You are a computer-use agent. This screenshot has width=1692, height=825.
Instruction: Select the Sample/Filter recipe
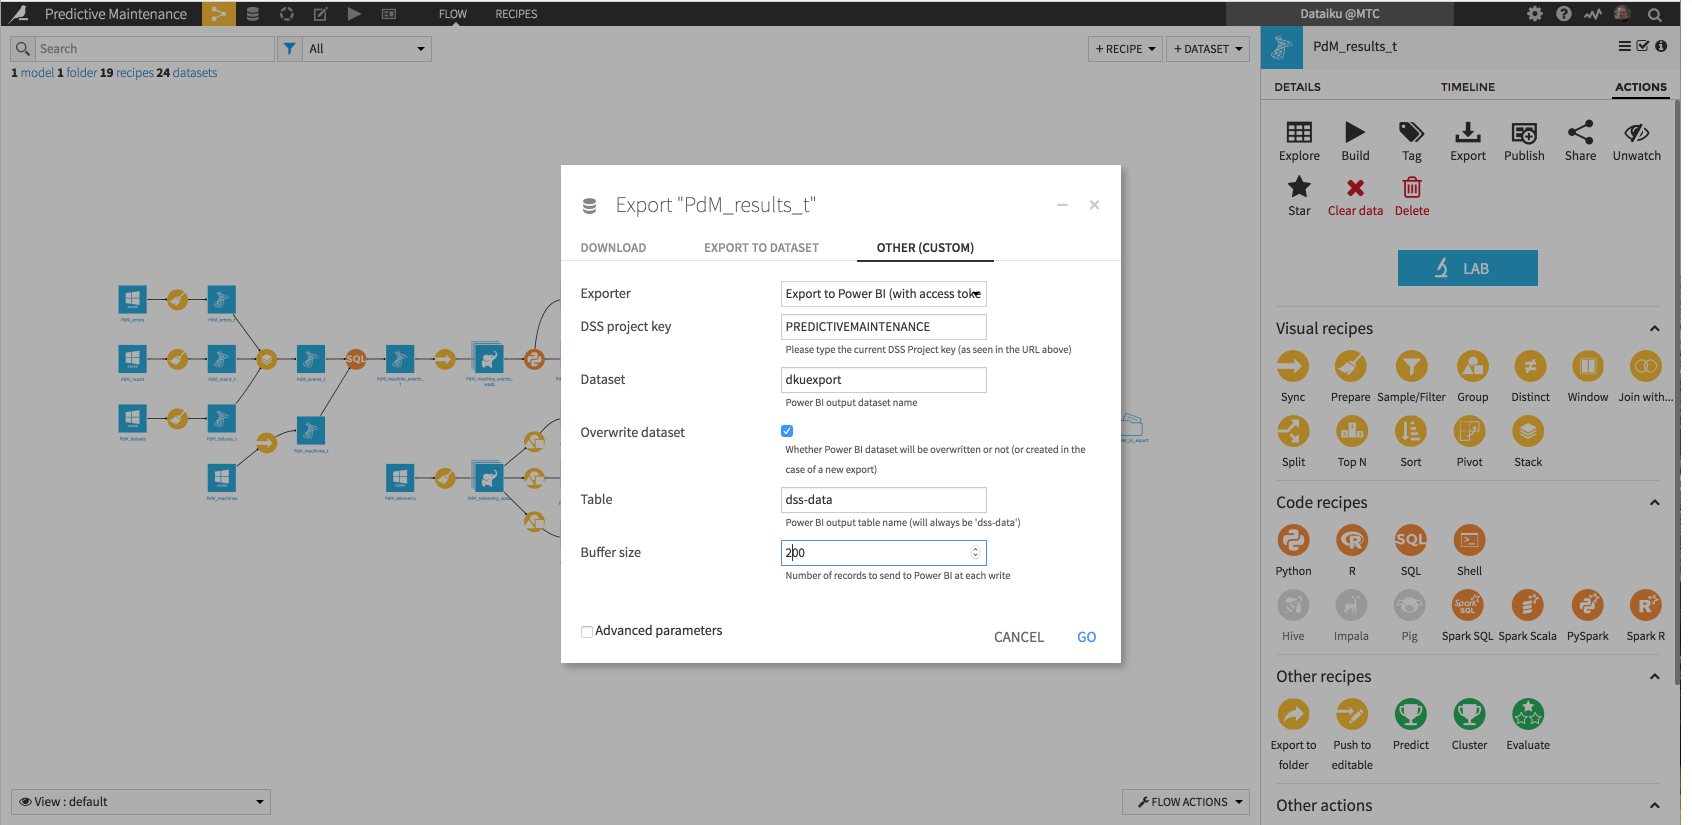(x=1411, y=367)
